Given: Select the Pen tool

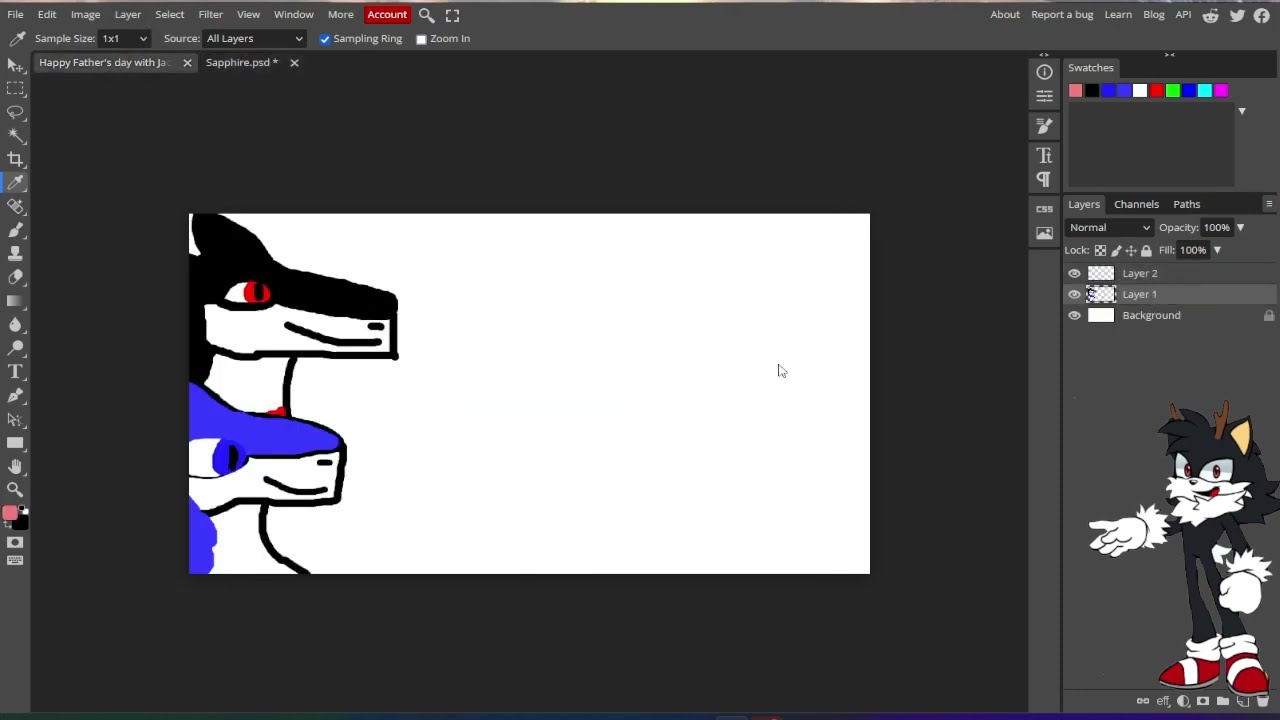Looking at the screenshot, I should [15, 395].
